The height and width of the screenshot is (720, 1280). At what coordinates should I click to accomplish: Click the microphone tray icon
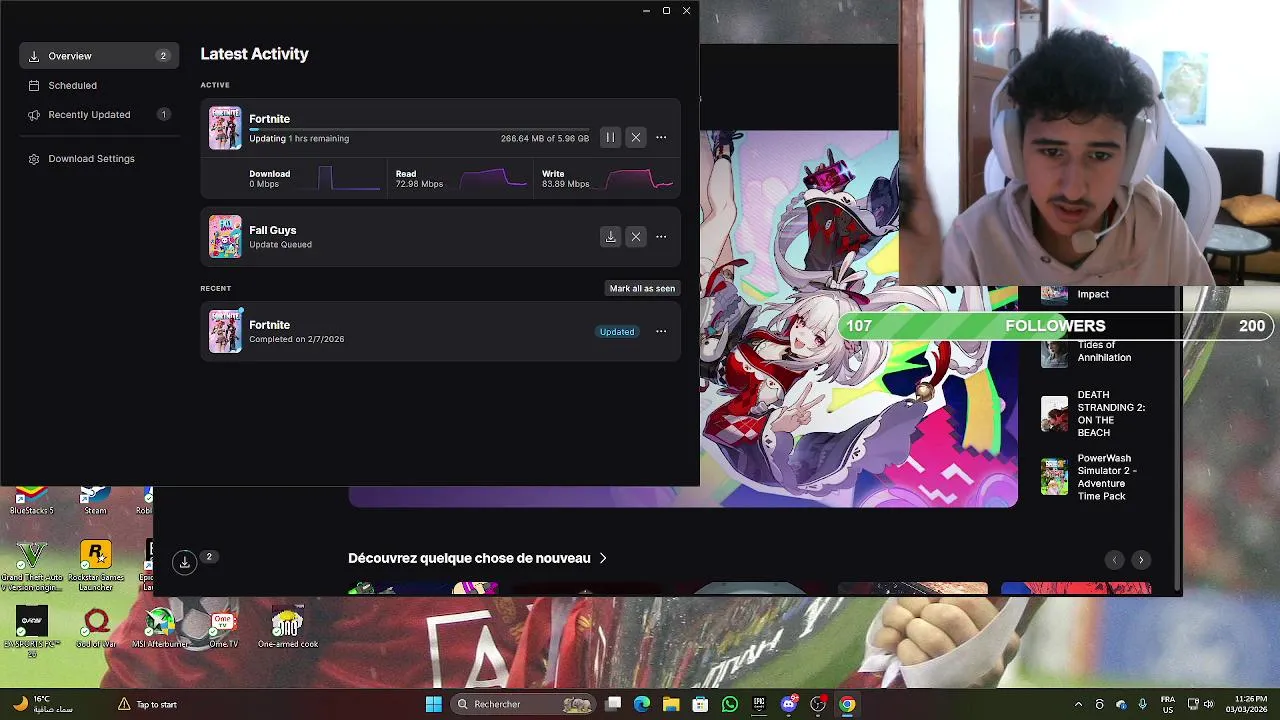click(x=1142, y=704)
